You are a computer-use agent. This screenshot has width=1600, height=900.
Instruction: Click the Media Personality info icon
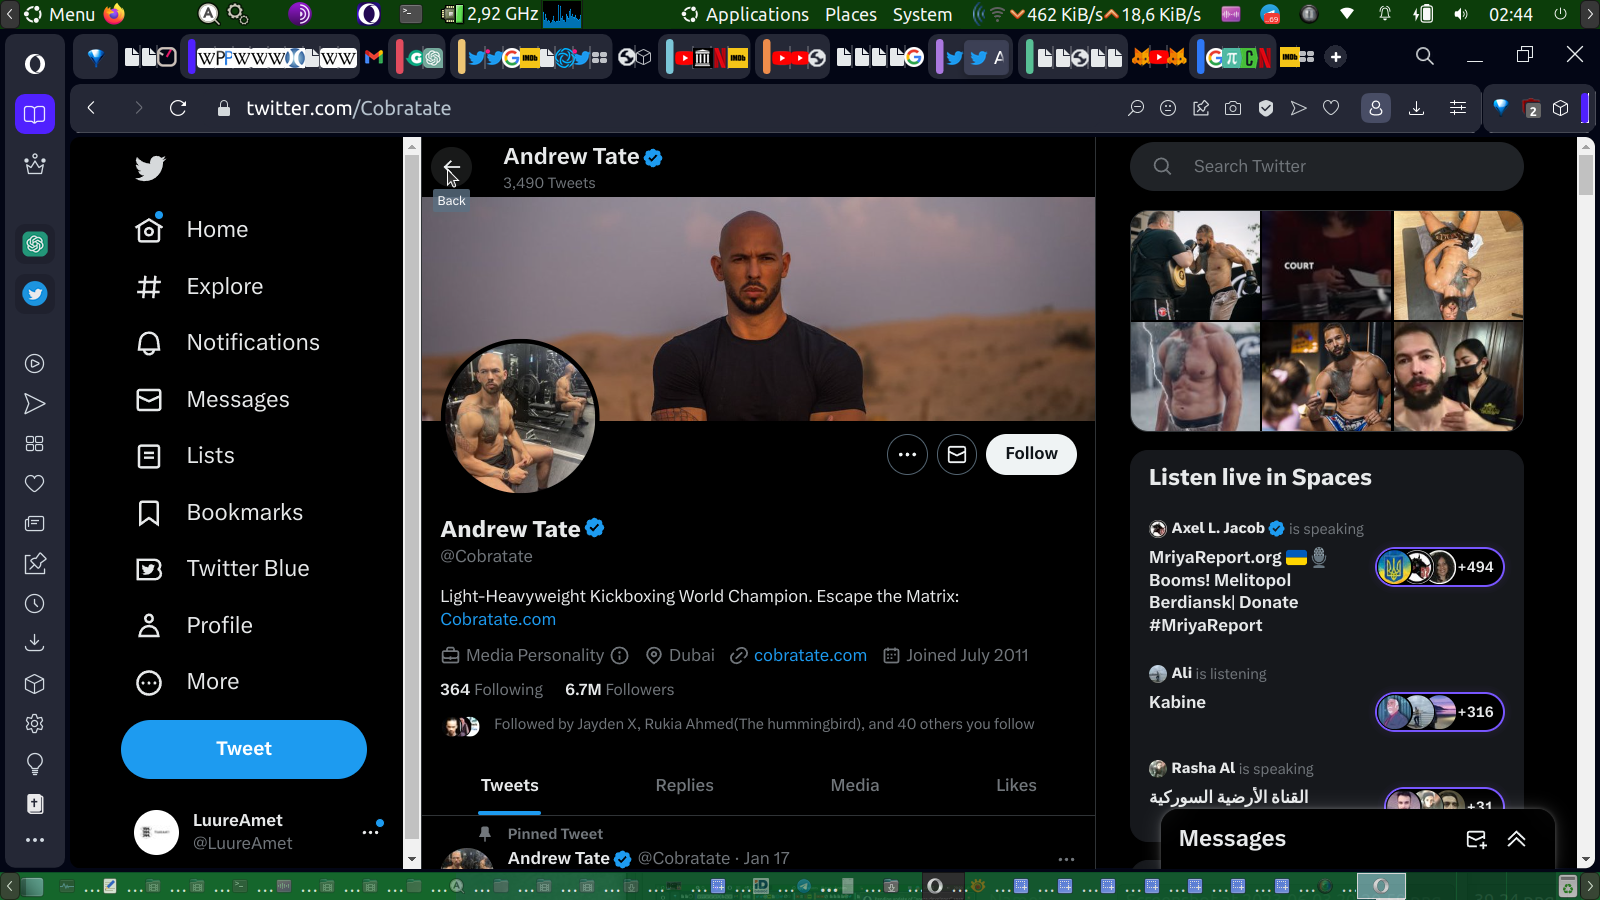(620, 655)
